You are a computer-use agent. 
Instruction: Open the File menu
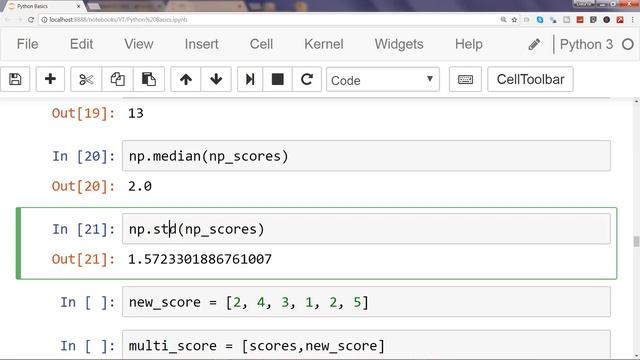pos(27,44)
